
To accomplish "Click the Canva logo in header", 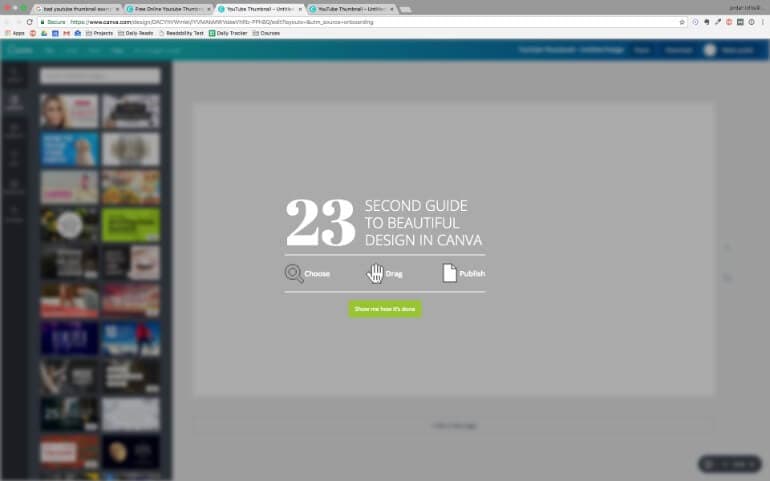I will pos(18,49).
